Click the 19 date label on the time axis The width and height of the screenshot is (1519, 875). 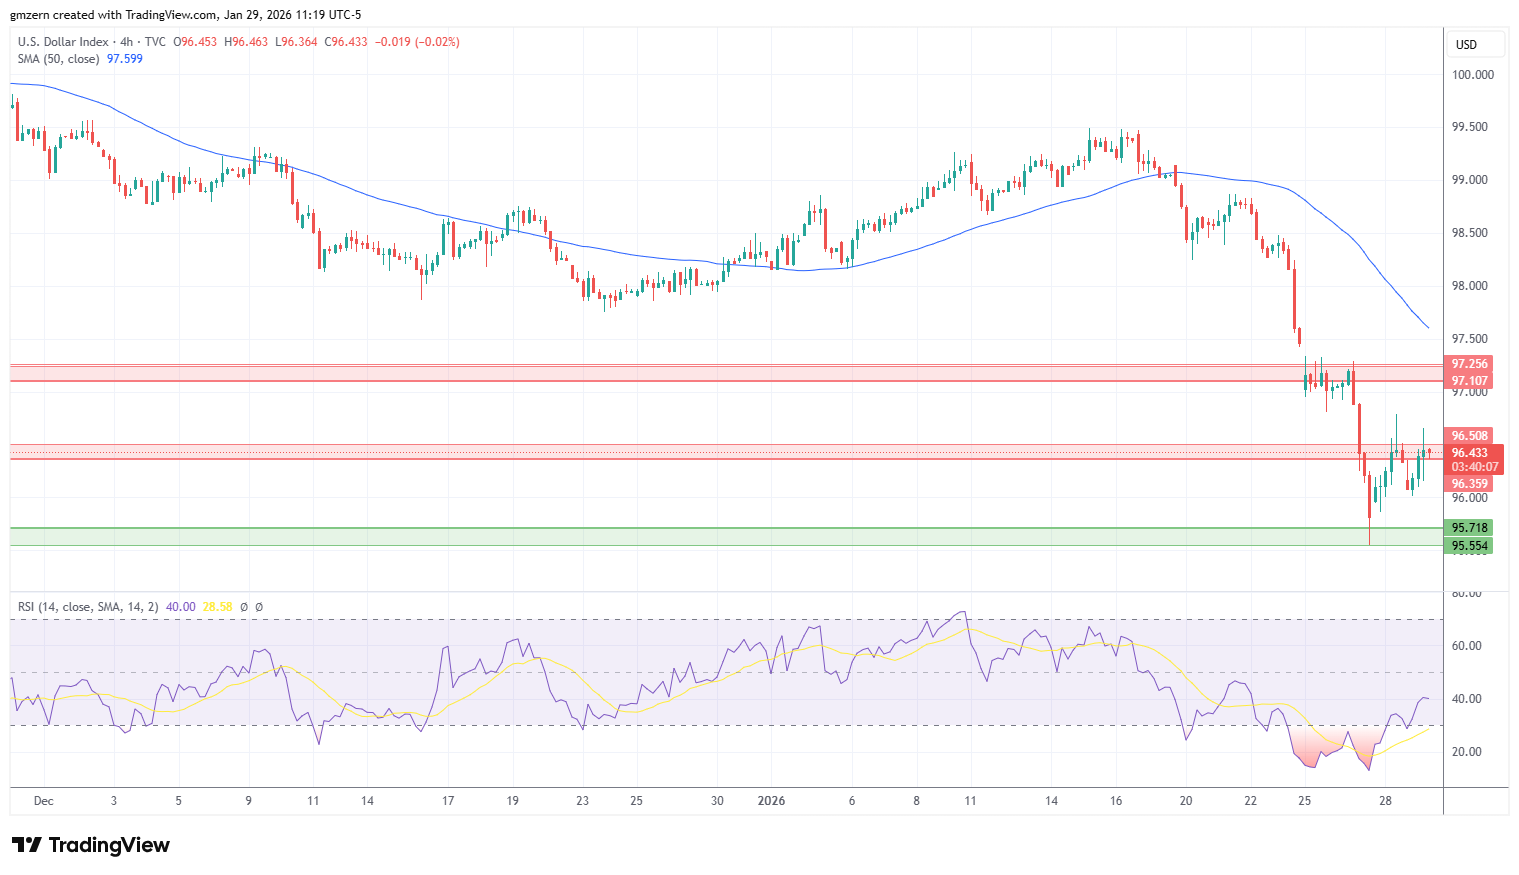[x=513, y=801]
